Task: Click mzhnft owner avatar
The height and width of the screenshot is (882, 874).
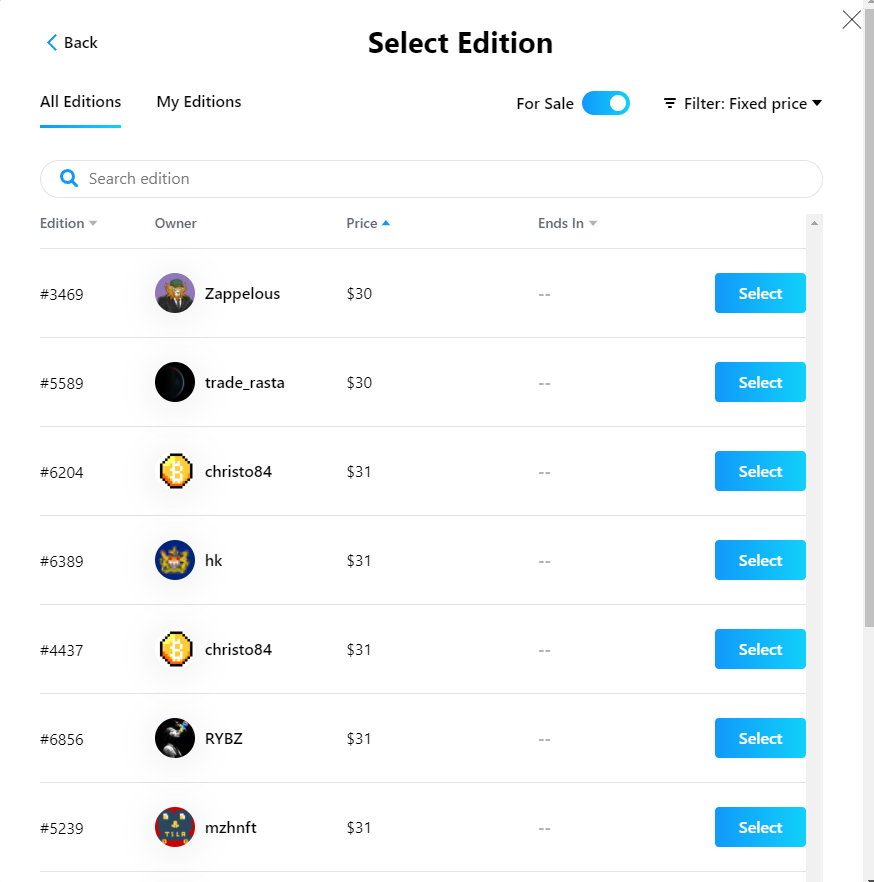Action: click(x=175, y=827)
